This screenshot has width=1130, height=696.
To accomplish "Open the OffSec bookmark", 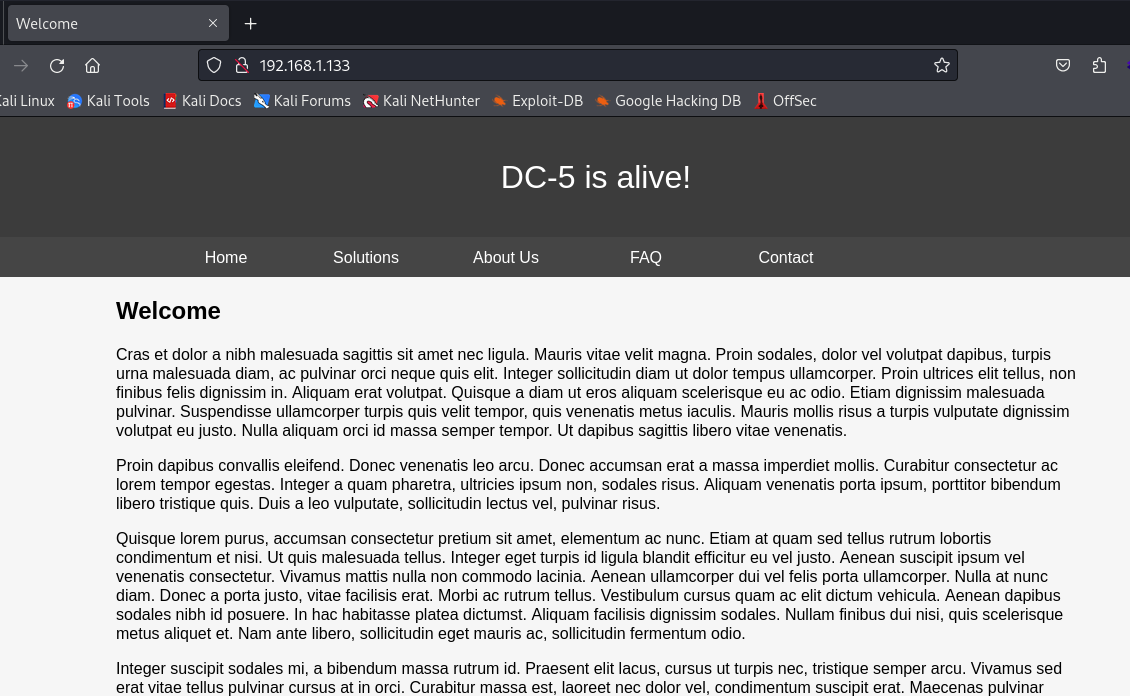I will pyautogui.click(x=786, y=101).
